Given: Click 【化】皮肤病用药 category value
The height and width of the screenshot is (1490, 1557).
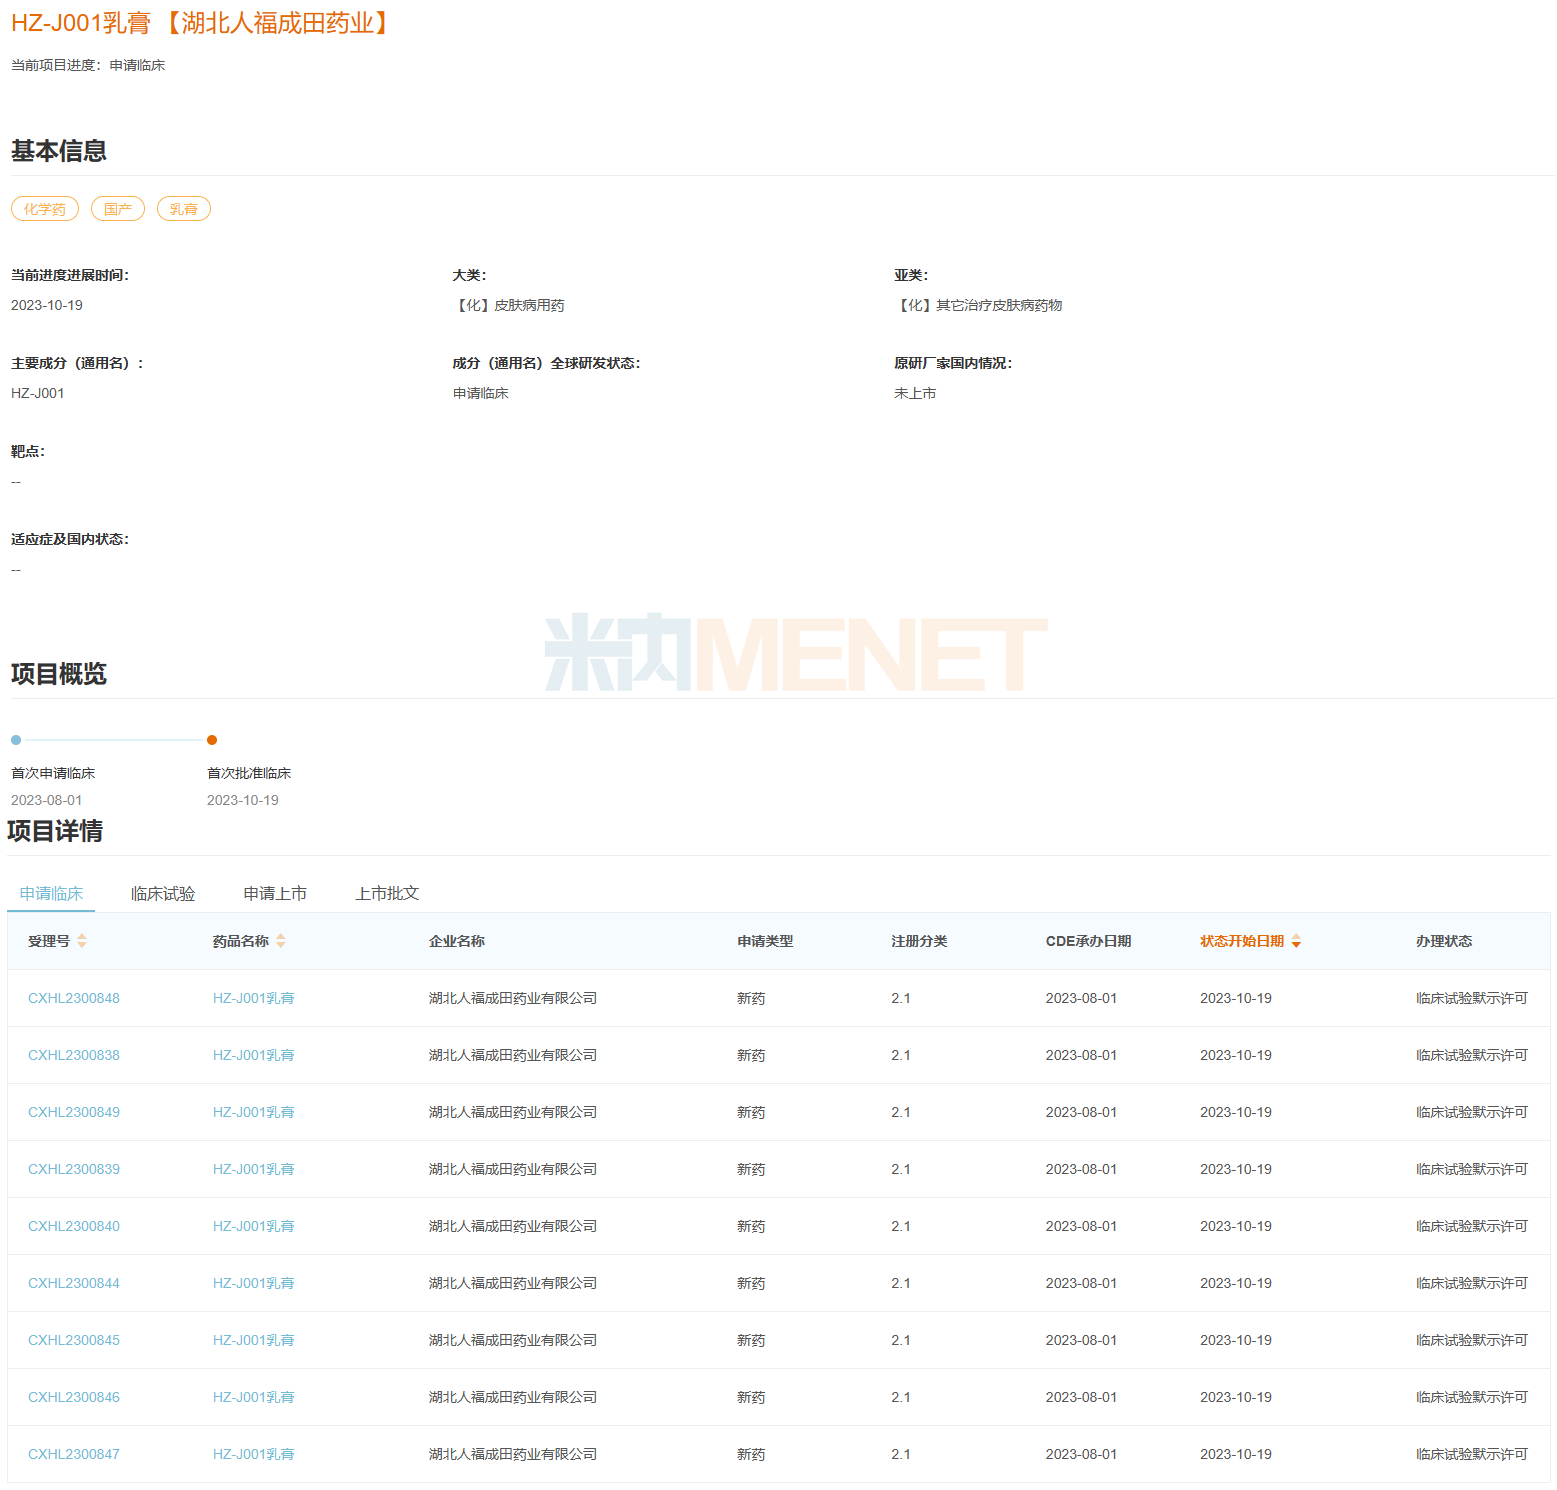Looking at the screenshot, I should click(x=509, y=305).
